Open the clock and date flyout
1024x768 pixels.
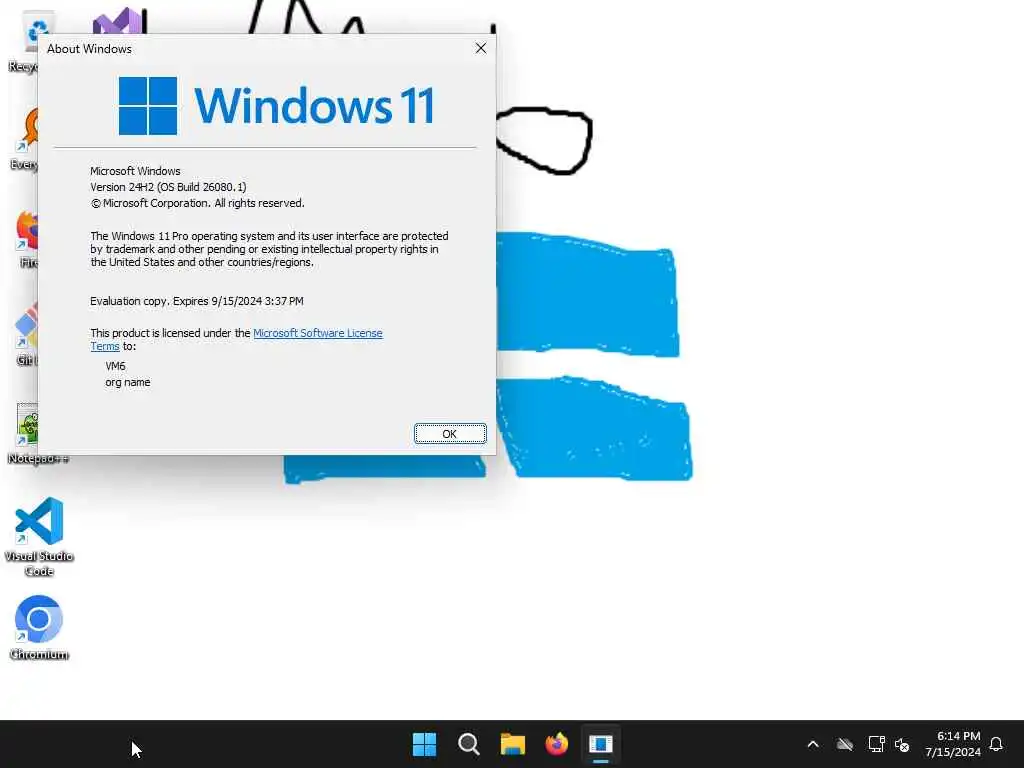[952, 744]
